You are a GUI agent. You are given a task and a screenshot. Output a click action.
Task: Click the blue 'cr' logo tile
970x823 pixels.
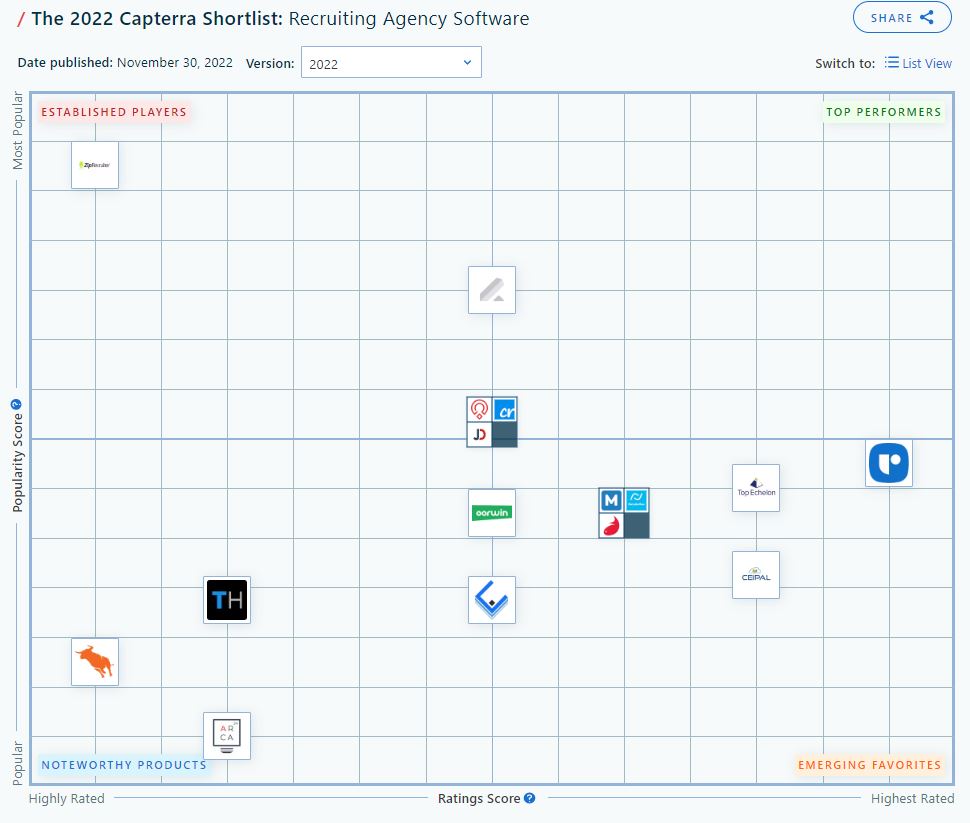click(x=505, y=410)
